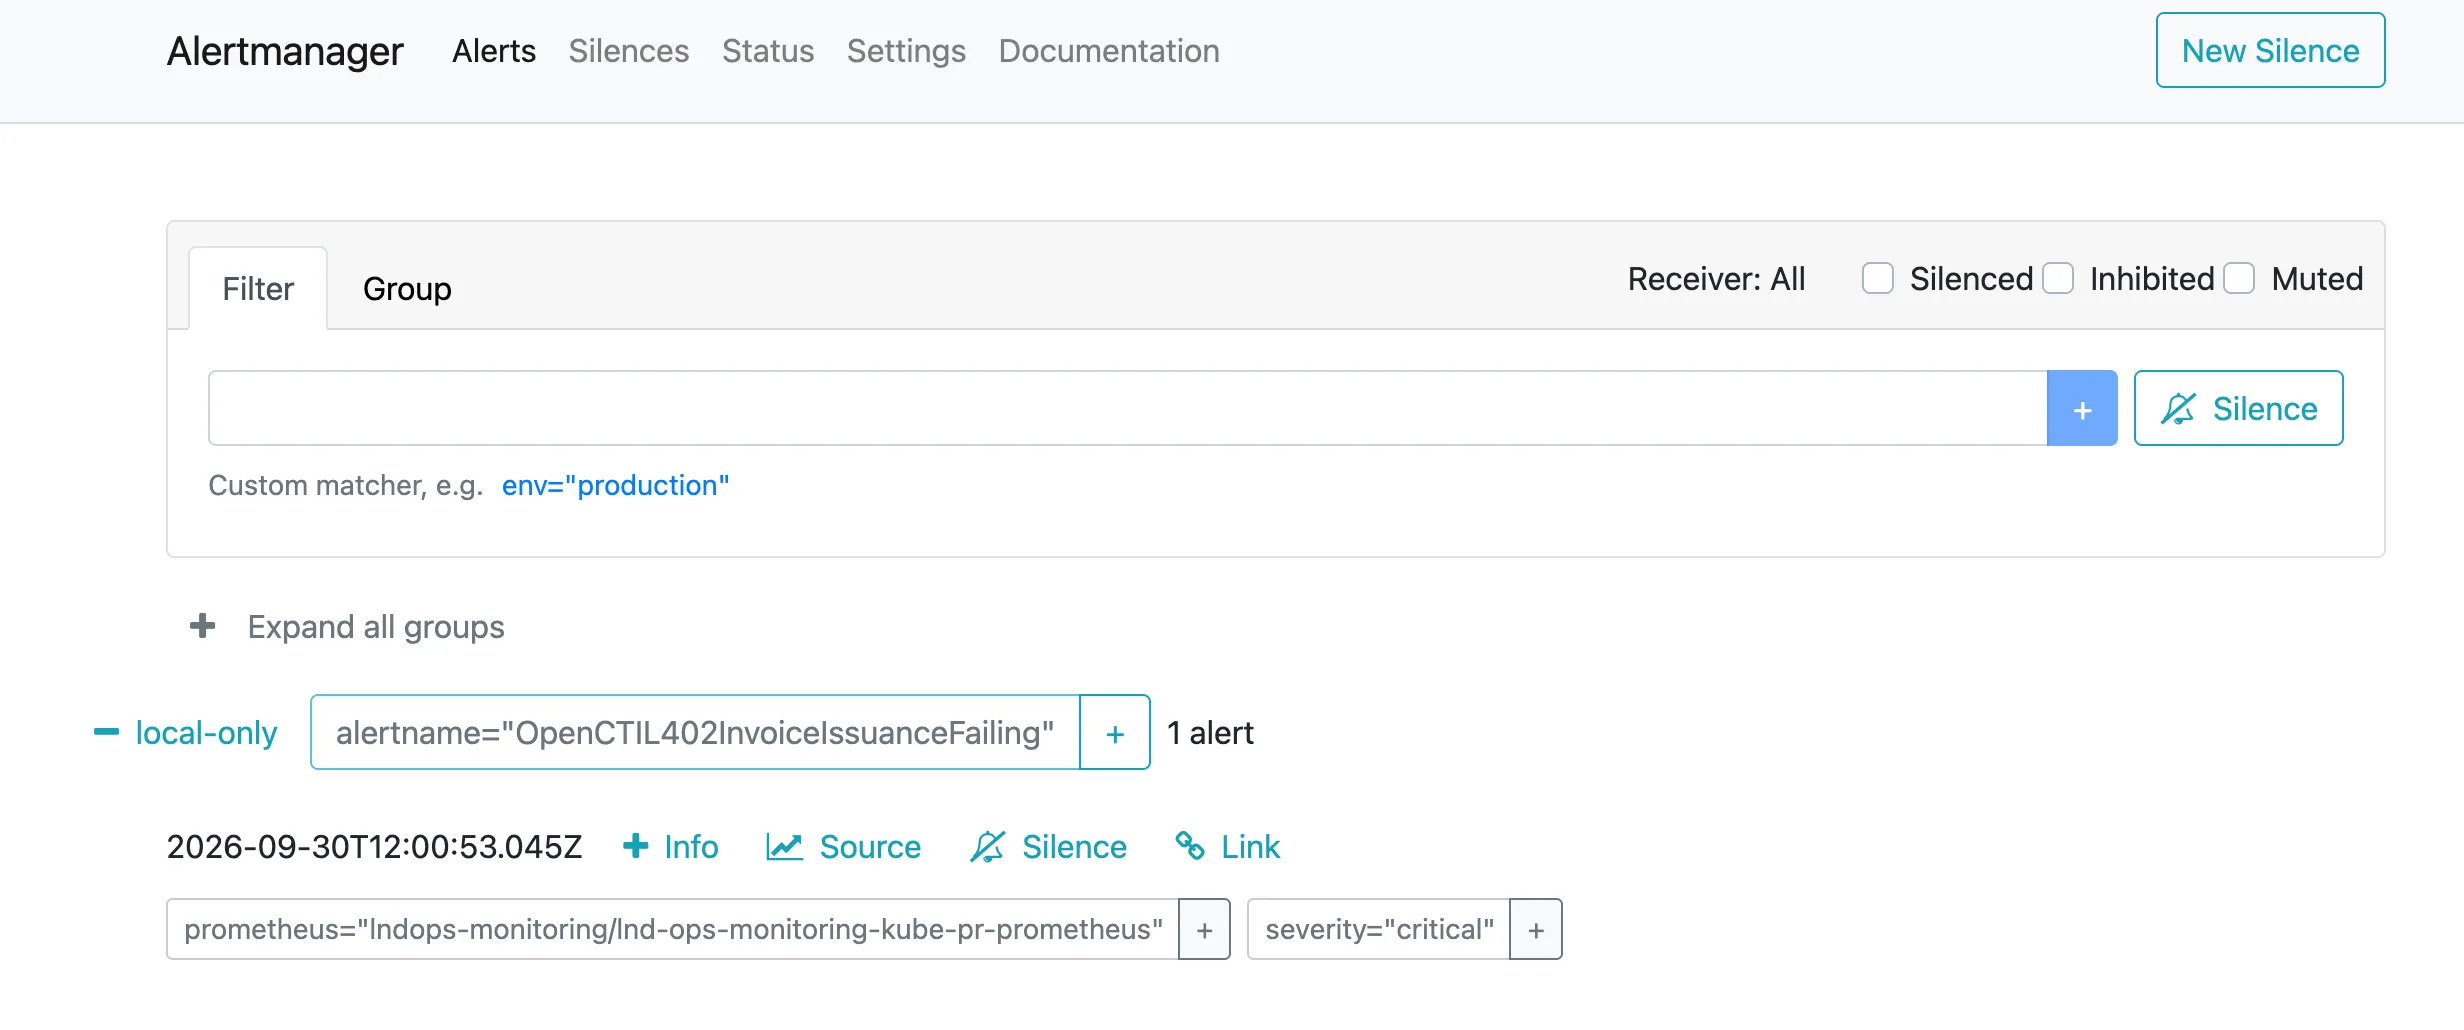Click the Alertmanager brand title
Image resolution: width=2464 pixels, height=1030 pixels.
tap(285, 51)
